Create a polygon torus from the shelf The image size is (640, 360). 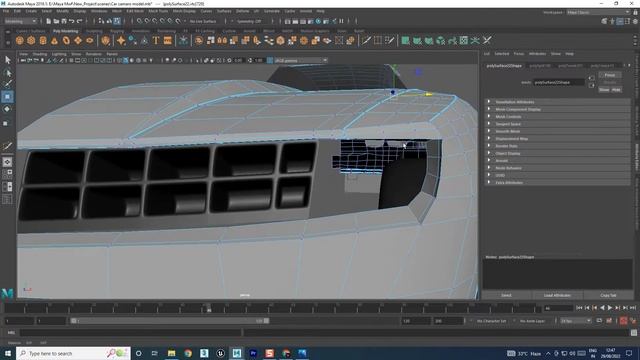coord(66,40)
